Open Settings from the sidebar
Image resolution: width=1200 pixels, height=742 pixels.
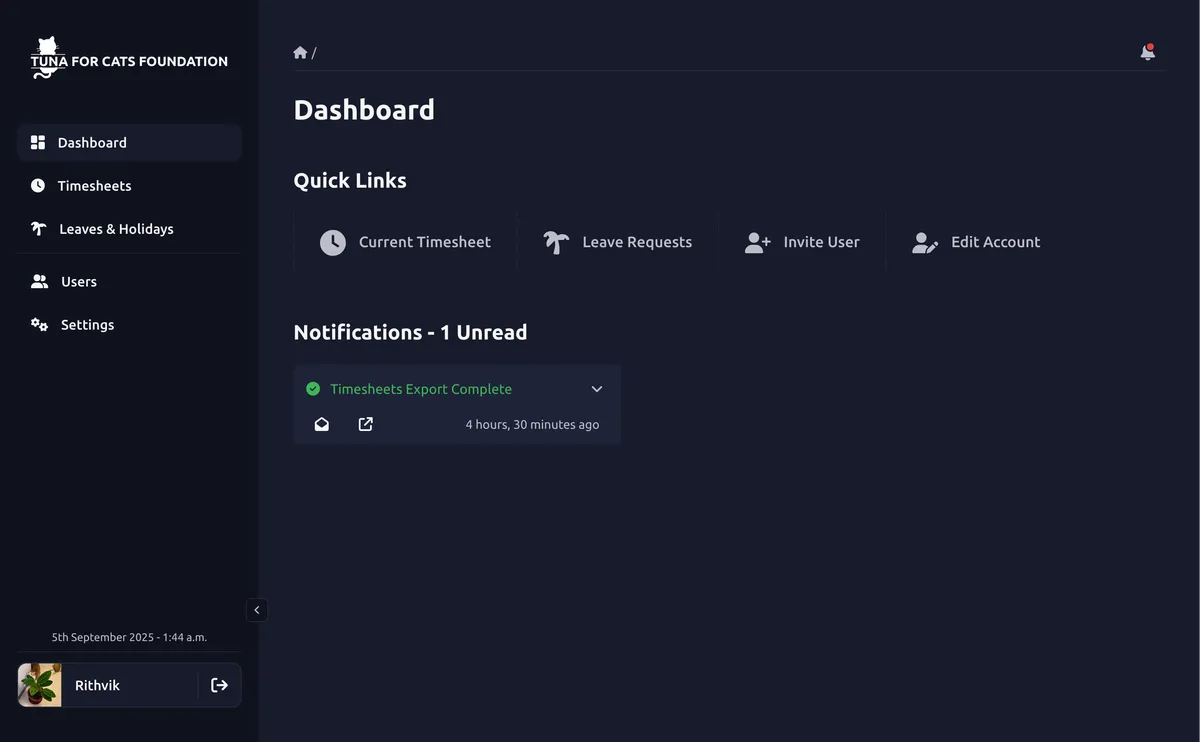(87, 324)
